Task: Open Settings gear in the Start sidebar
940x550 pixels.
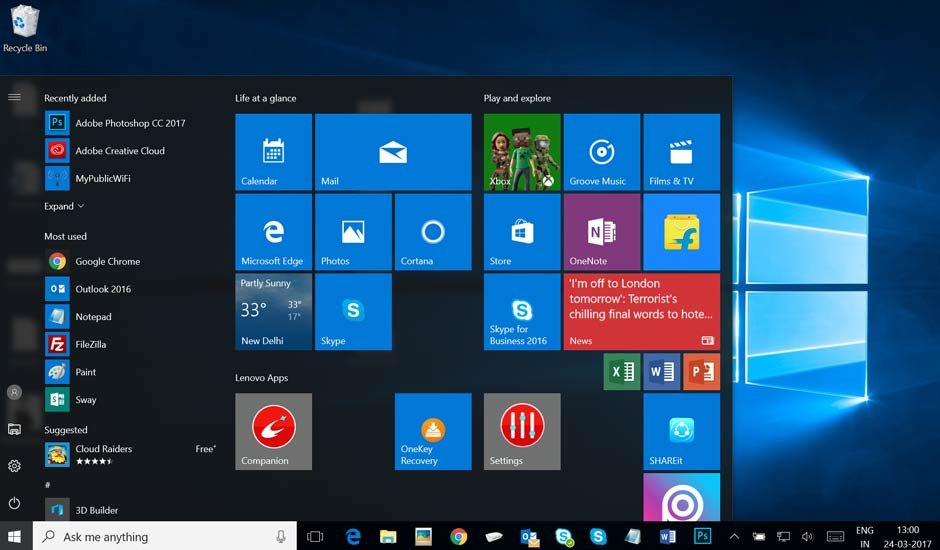Action: pos(14,466)
